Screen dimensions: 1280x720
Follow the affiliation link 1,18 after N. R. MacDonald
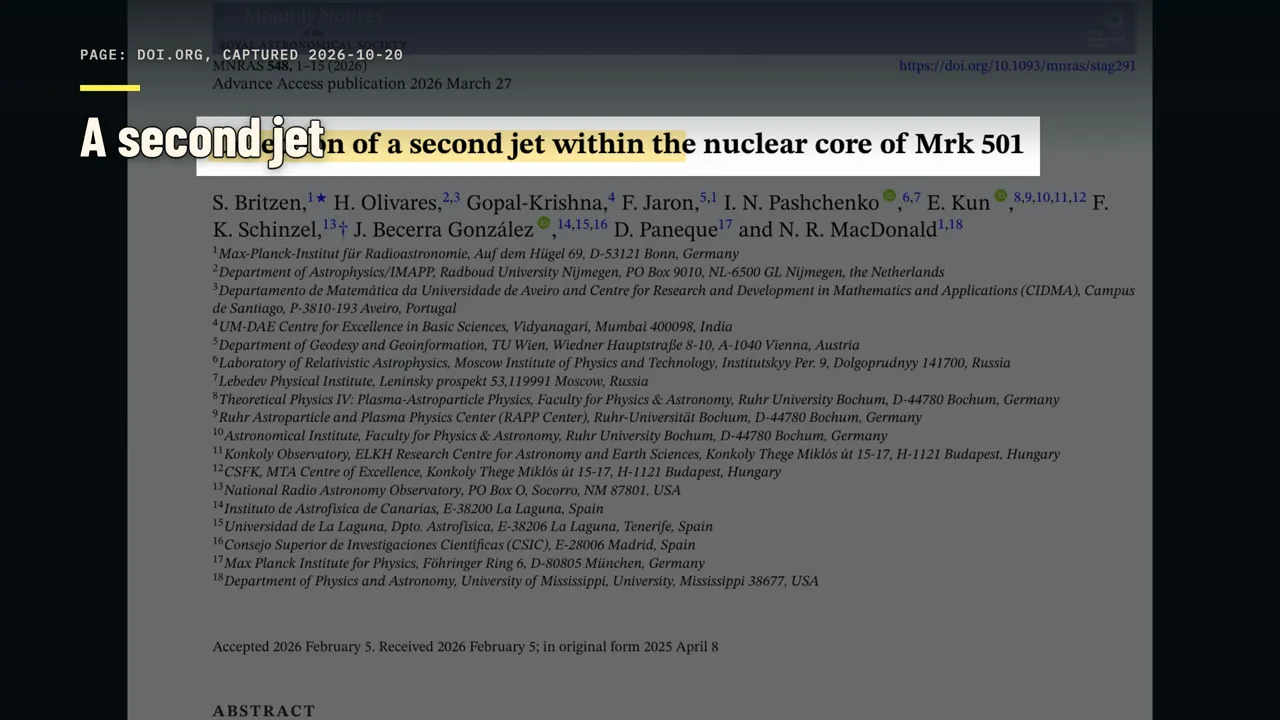(950, 225)
